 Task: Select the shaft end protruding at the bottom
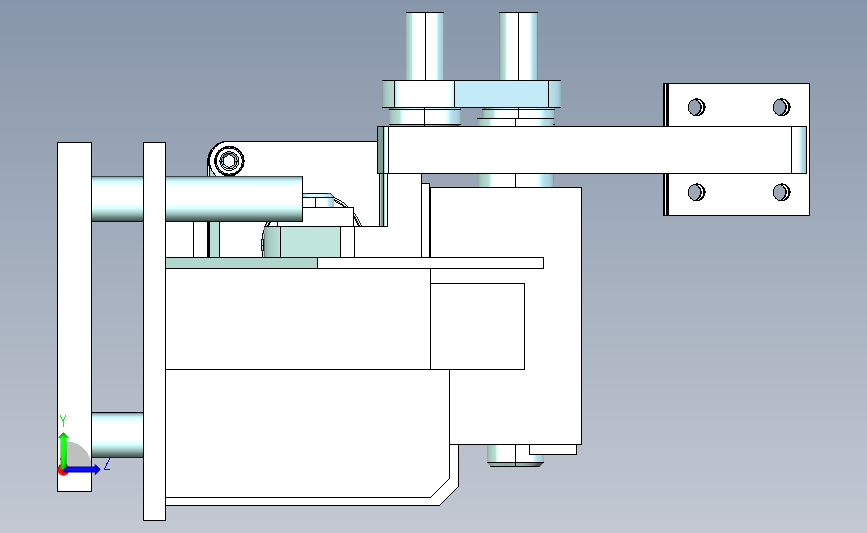515,455
